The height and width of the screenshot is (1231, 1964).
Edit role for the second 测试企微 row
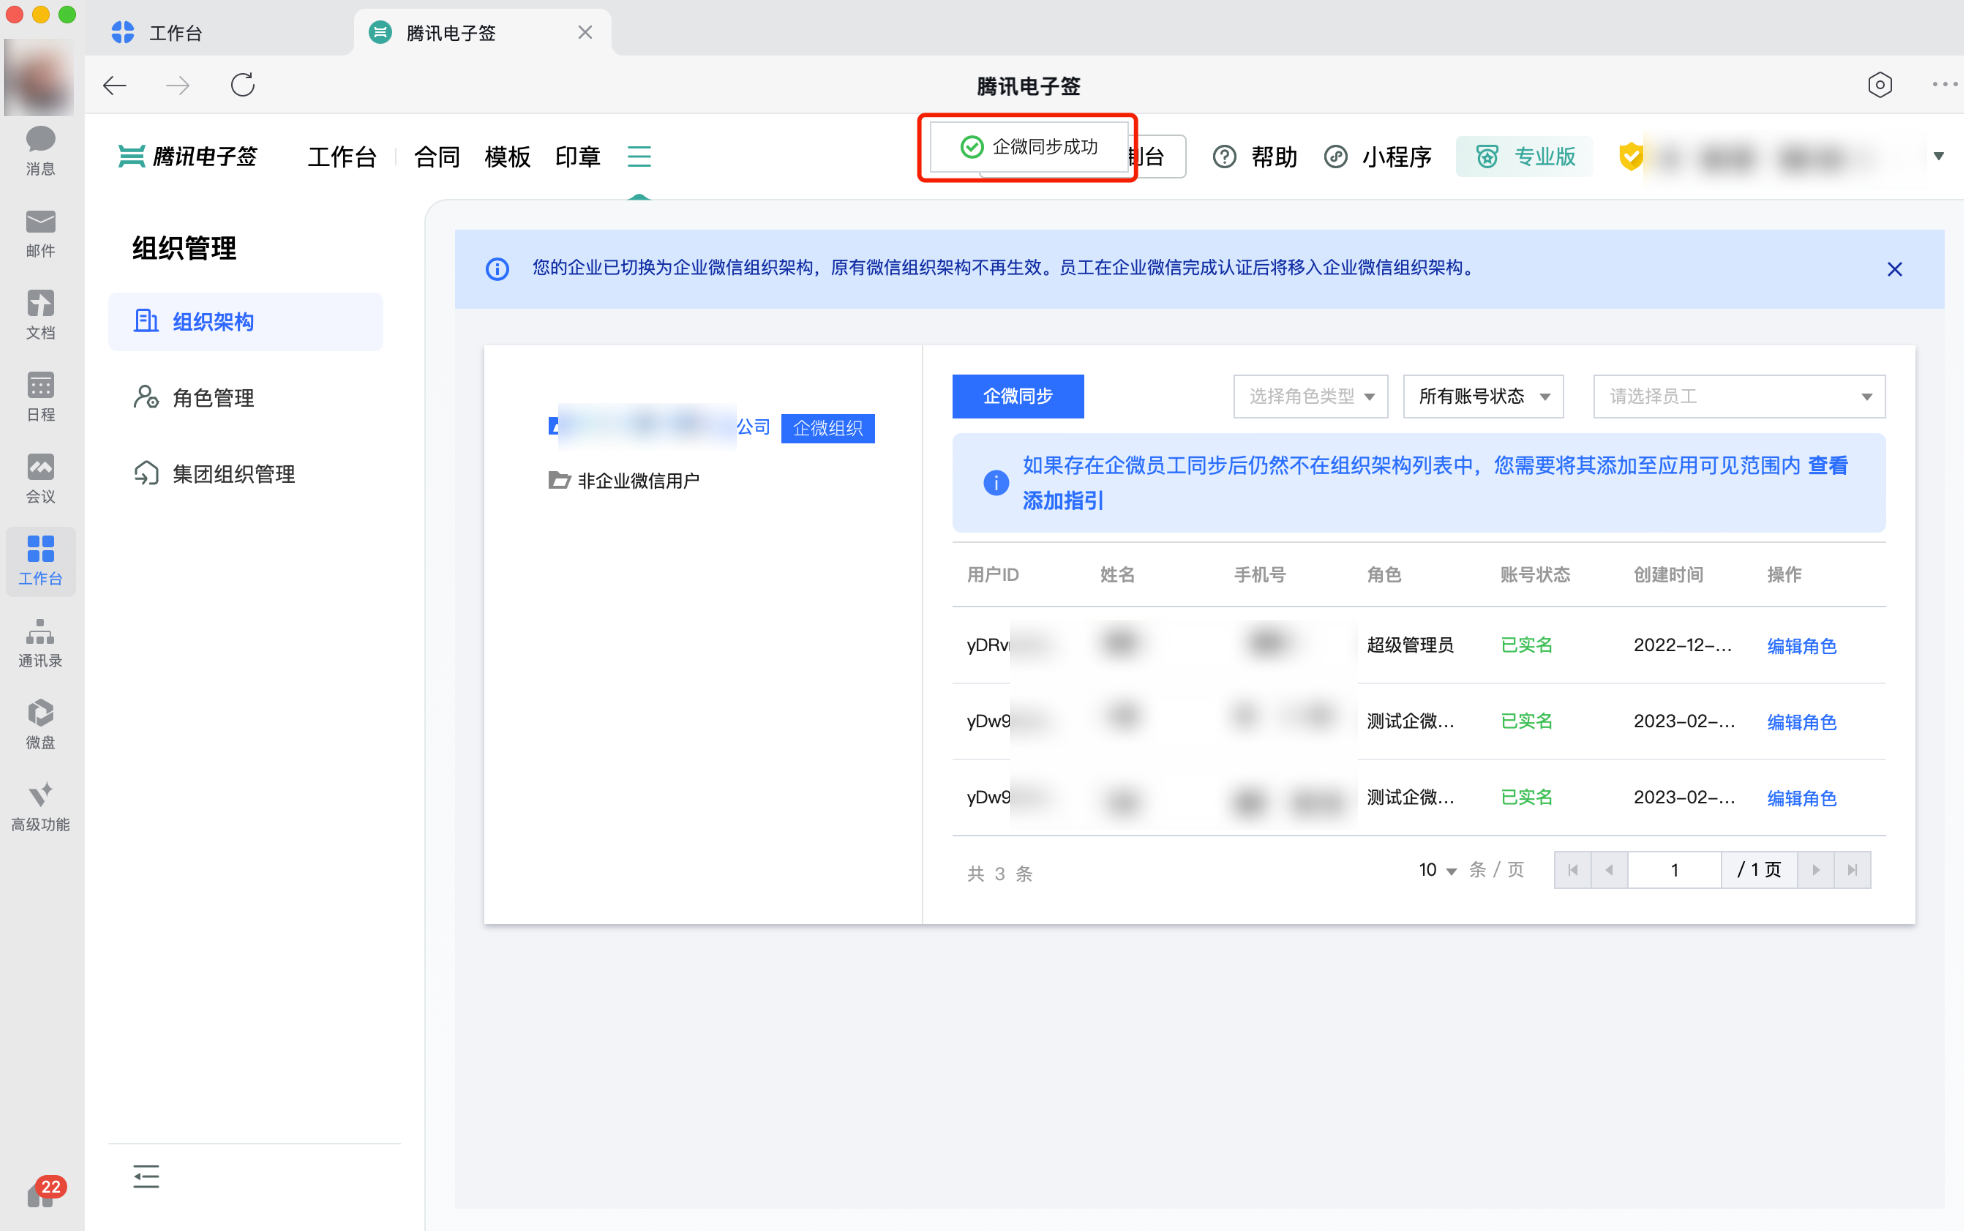[x=1801, y=722]
